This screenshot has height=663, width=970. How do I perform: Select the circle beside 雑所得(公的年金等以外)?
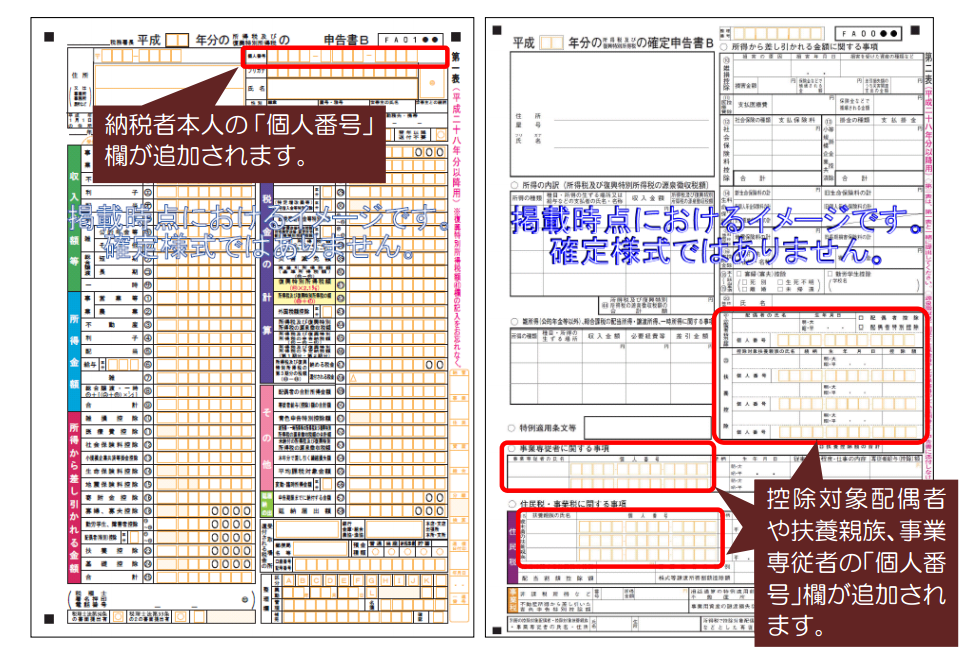514,322
